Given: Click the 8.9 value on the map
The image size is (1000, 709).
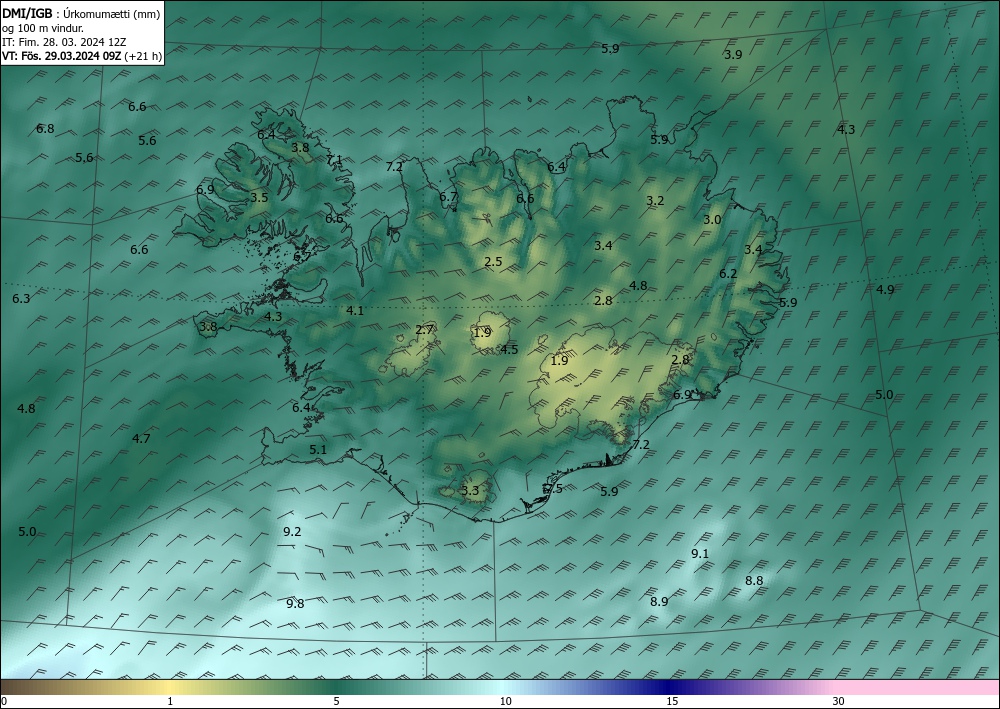Looking at the screenshot, I should pyautogui.click(x=659, y=601).
